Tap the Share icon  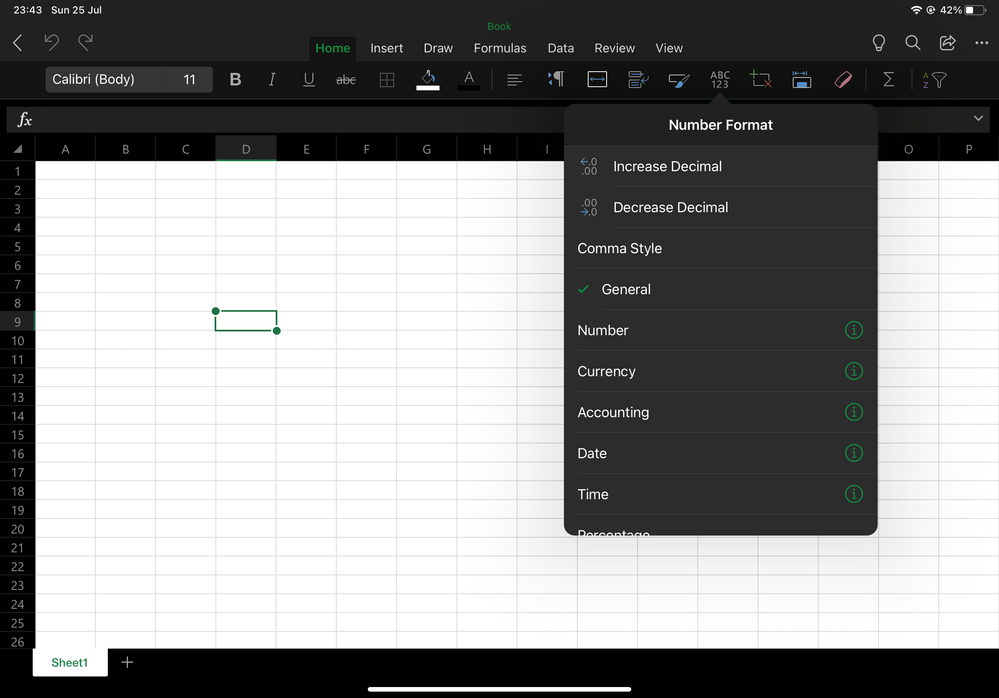pyautogui.click(x=947, y=43)
